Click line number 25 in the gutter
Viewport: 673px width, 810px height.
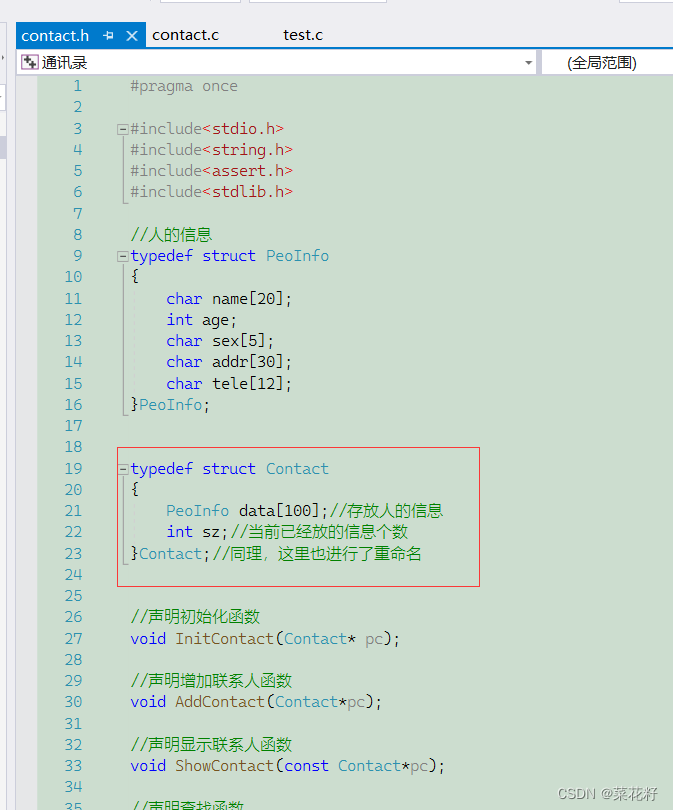point(73,596)
